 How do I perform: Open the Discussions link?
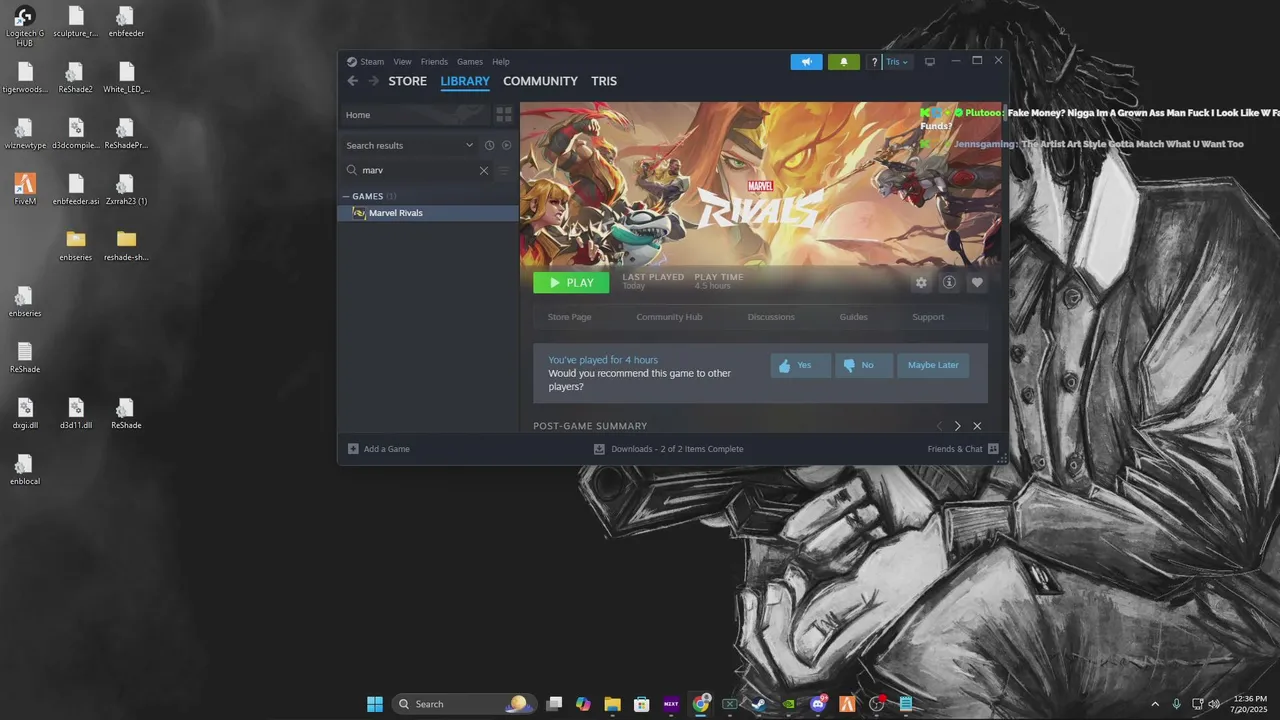771,317
